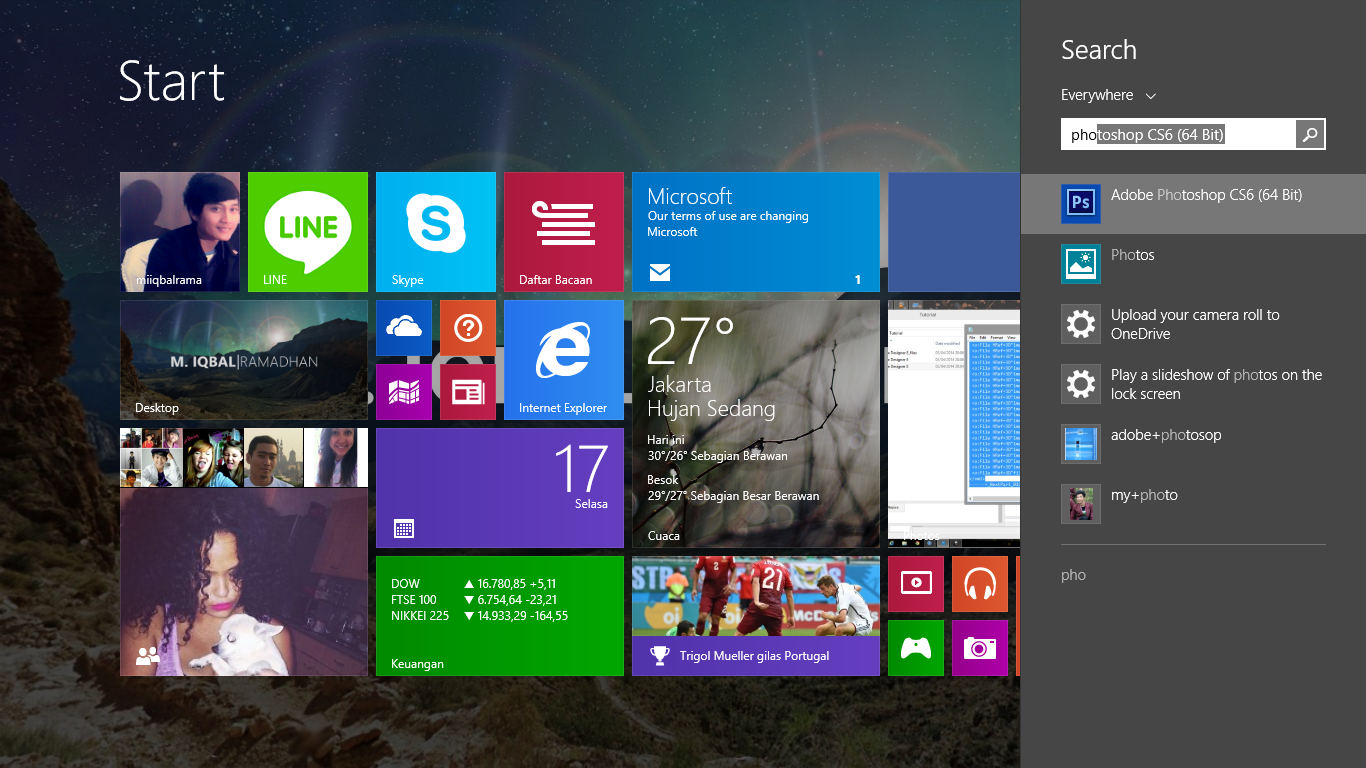Image resolution: width=1366 pixels, height=768 pixels.
Task: Select Adobe Photoshop CS6 (64 Bit) result
Action: (x=1193, y=204)
